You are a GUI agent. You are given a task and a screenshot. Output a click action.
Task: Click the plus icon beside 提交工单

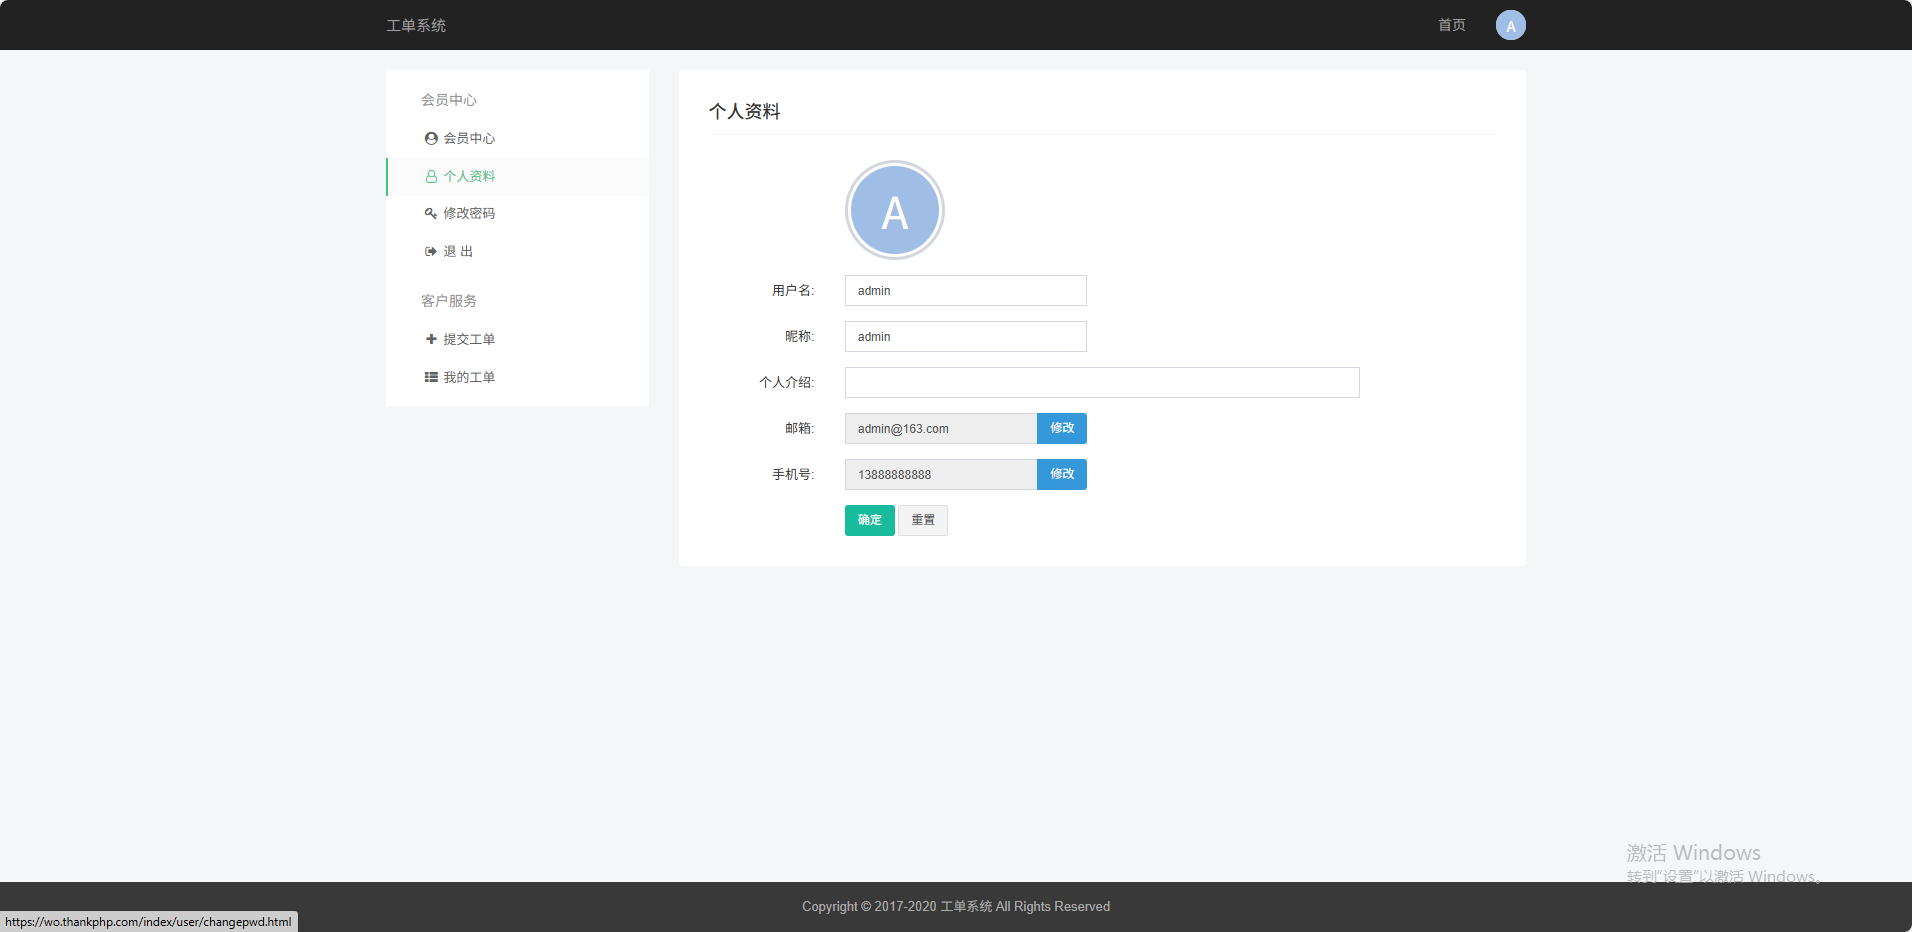(431, 340)
